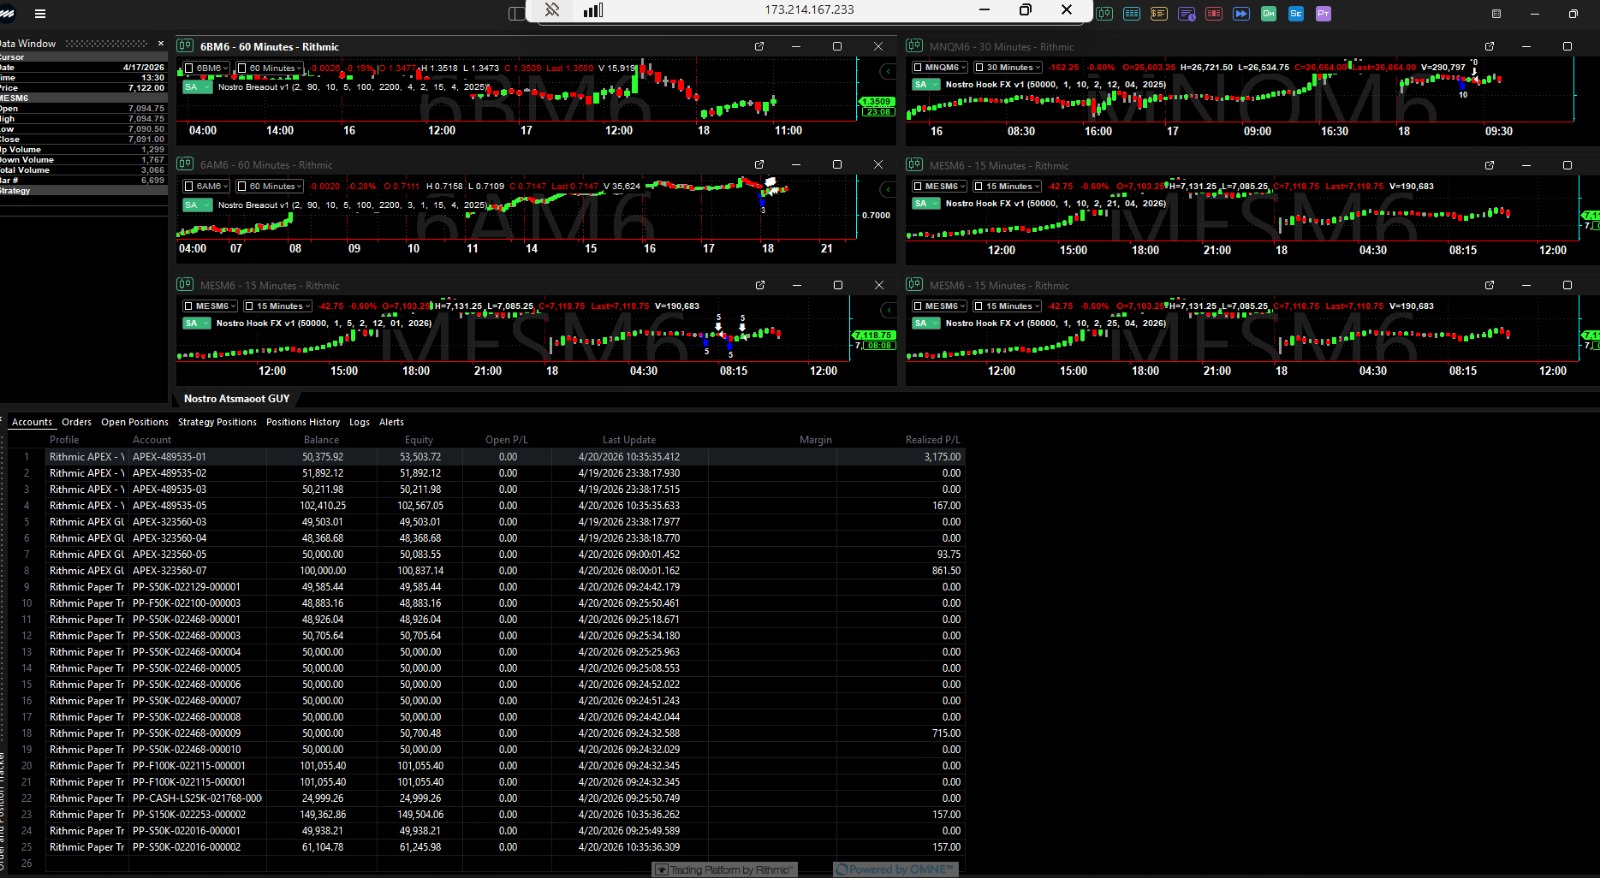Switch to the Open Positions tab

pyautogui.click(x=135, y=422)
